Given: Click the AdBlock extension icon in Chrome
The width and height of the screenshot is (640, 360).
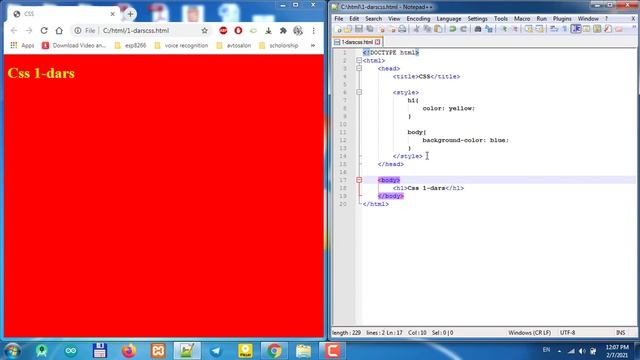Looking at the screenshot, I should [x=223, y=31].
